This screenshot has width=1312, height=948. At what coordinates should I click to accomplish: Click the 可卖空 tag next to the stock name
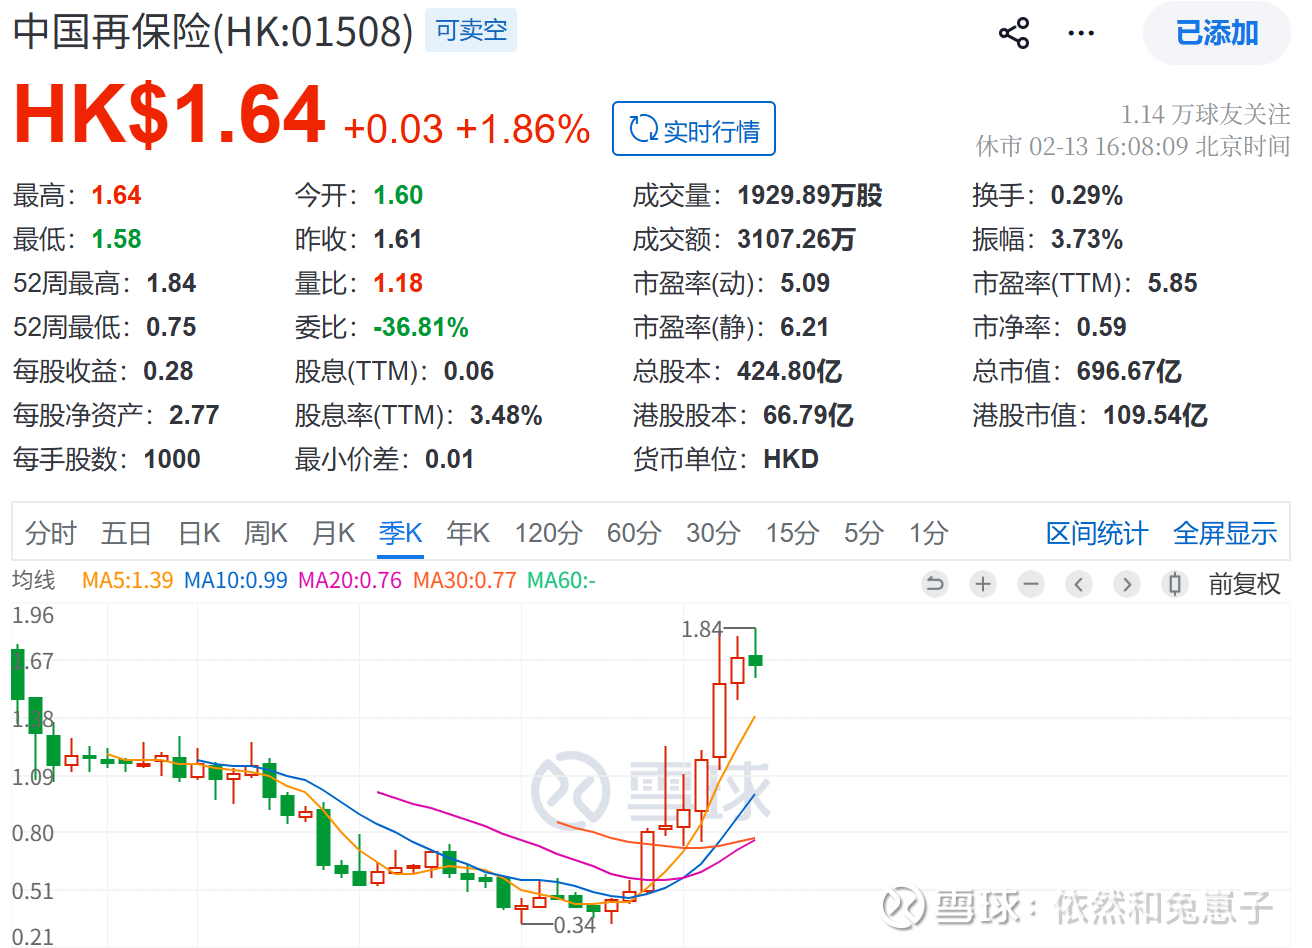coord(471,30)
